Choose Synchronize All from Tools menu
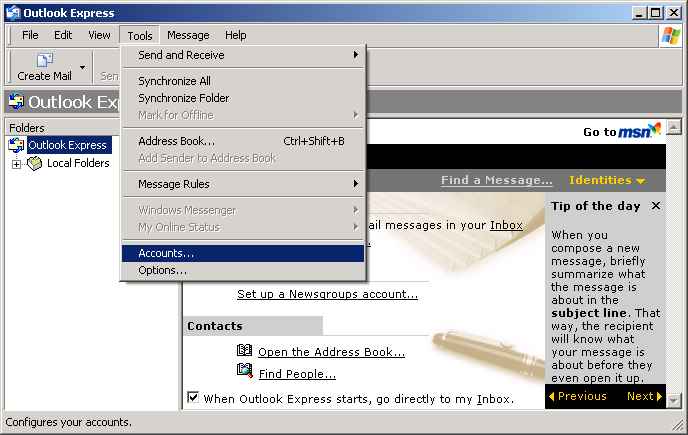This screenshot has width=688, height=435. click(x=243, y=81)
